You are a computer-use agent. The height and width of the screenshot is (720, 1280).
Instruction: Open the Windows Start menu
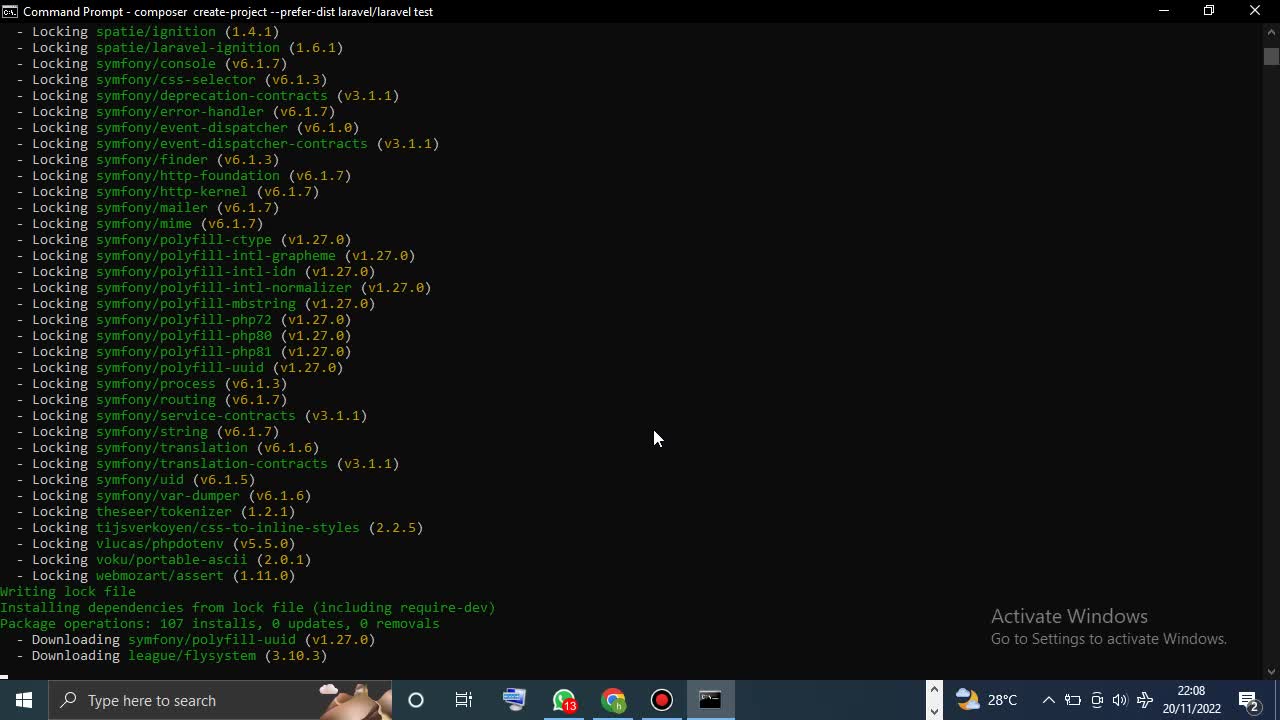24,700
